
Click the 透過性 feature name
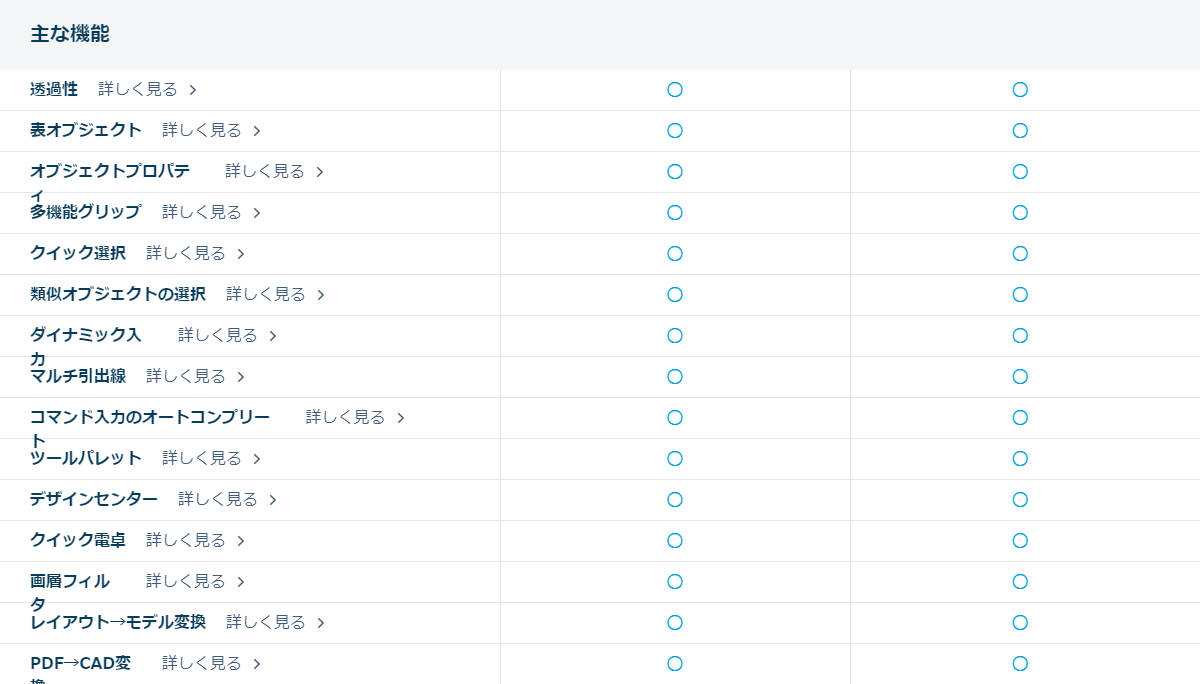[x=54, y=90]
